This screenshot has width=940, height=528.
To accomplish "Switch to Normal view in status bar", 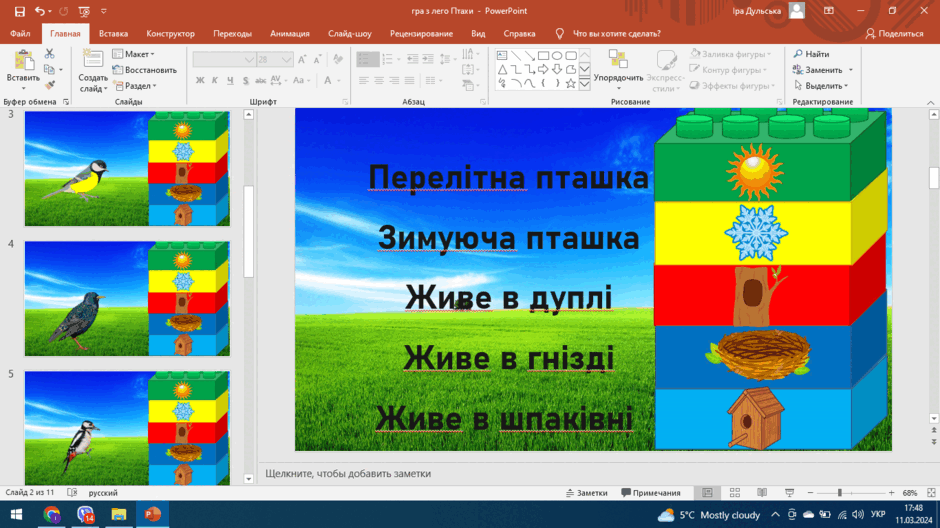I will click(707, 493).
